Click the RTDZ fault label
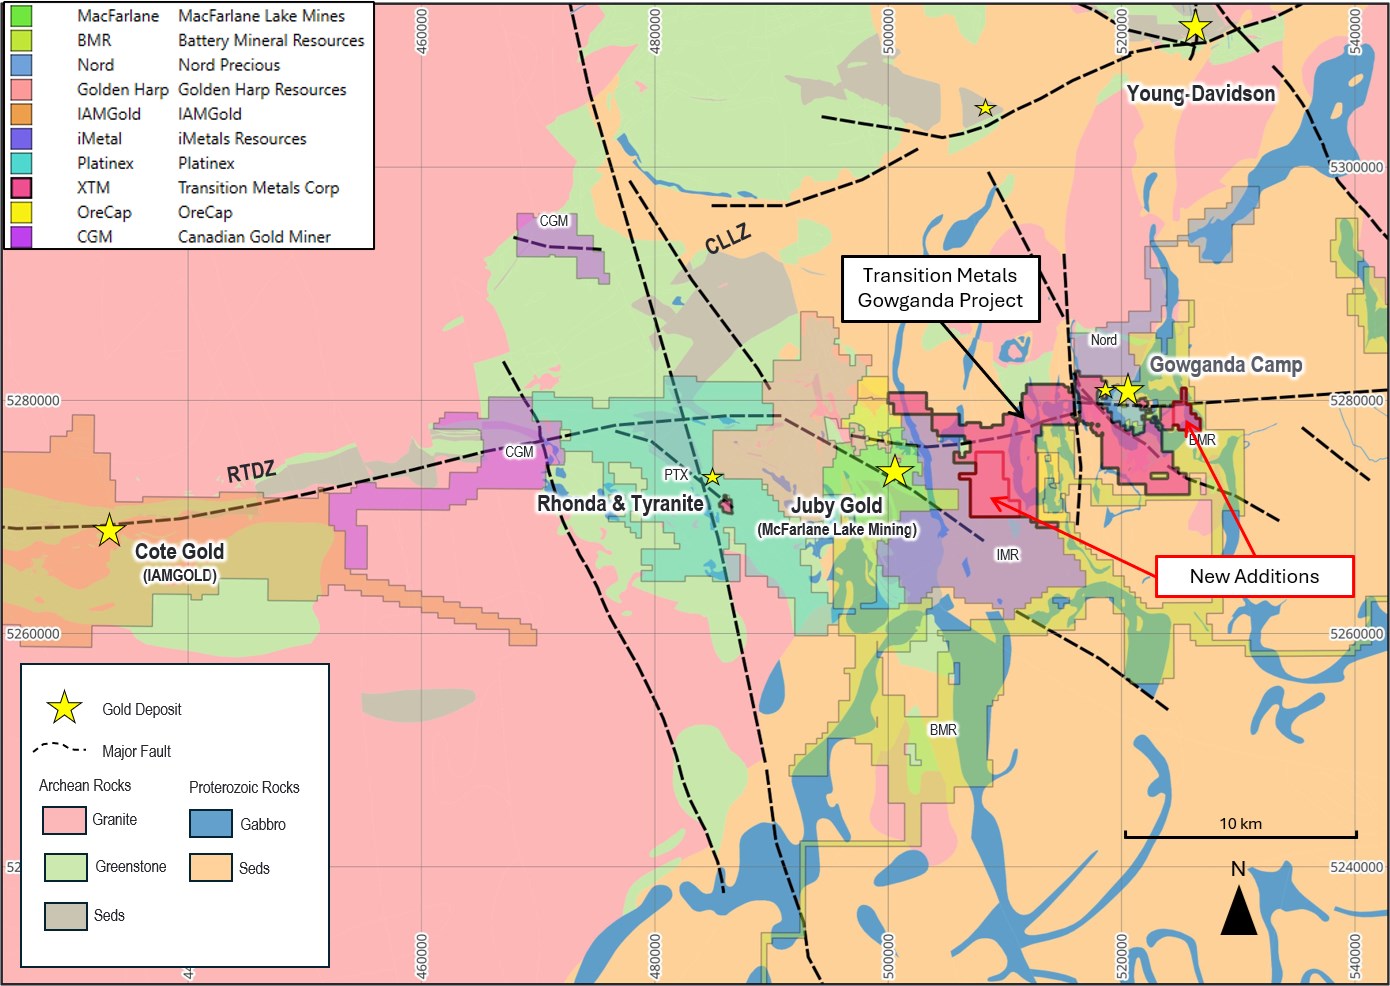 pos(251,471)
